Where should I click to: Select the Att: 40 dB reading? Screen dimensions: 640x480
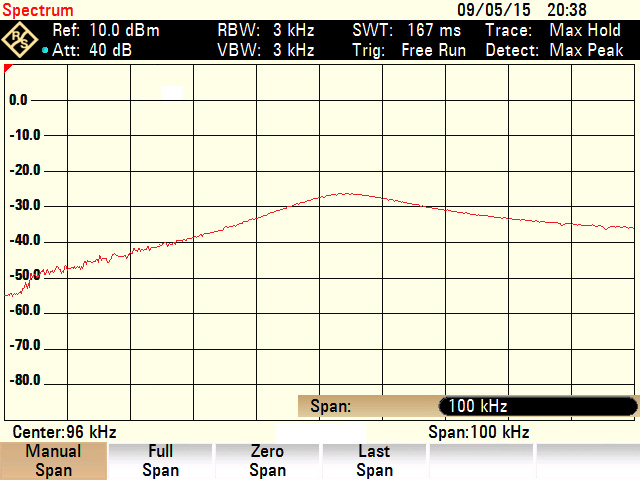point(92,50)
